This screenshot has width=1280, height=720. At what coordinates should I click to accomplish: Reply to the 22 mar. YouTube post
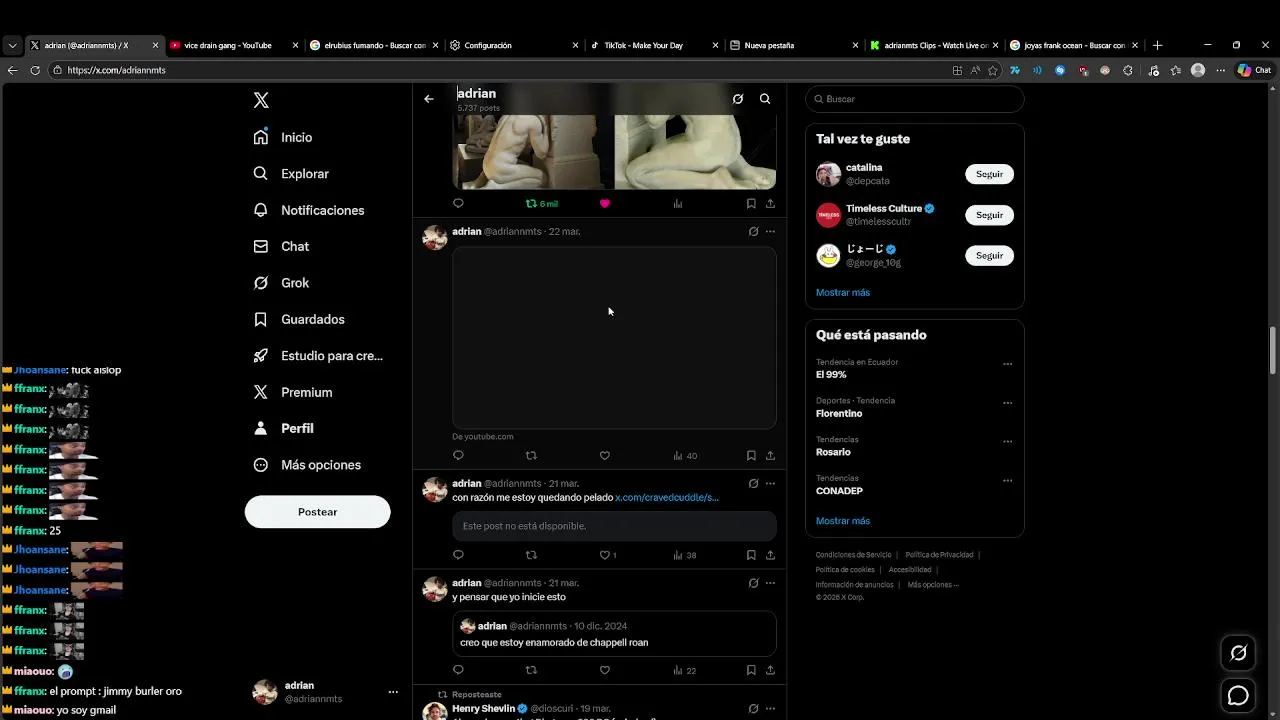click(458, 455)
